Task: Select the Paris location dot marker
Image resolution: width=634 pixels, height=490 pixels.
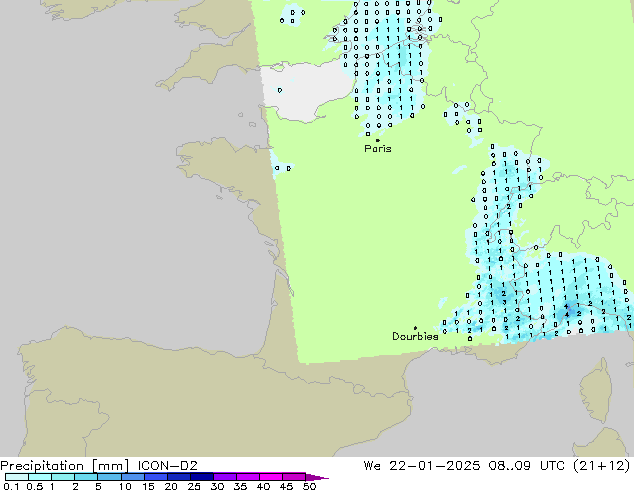Action: coord(378,140)
